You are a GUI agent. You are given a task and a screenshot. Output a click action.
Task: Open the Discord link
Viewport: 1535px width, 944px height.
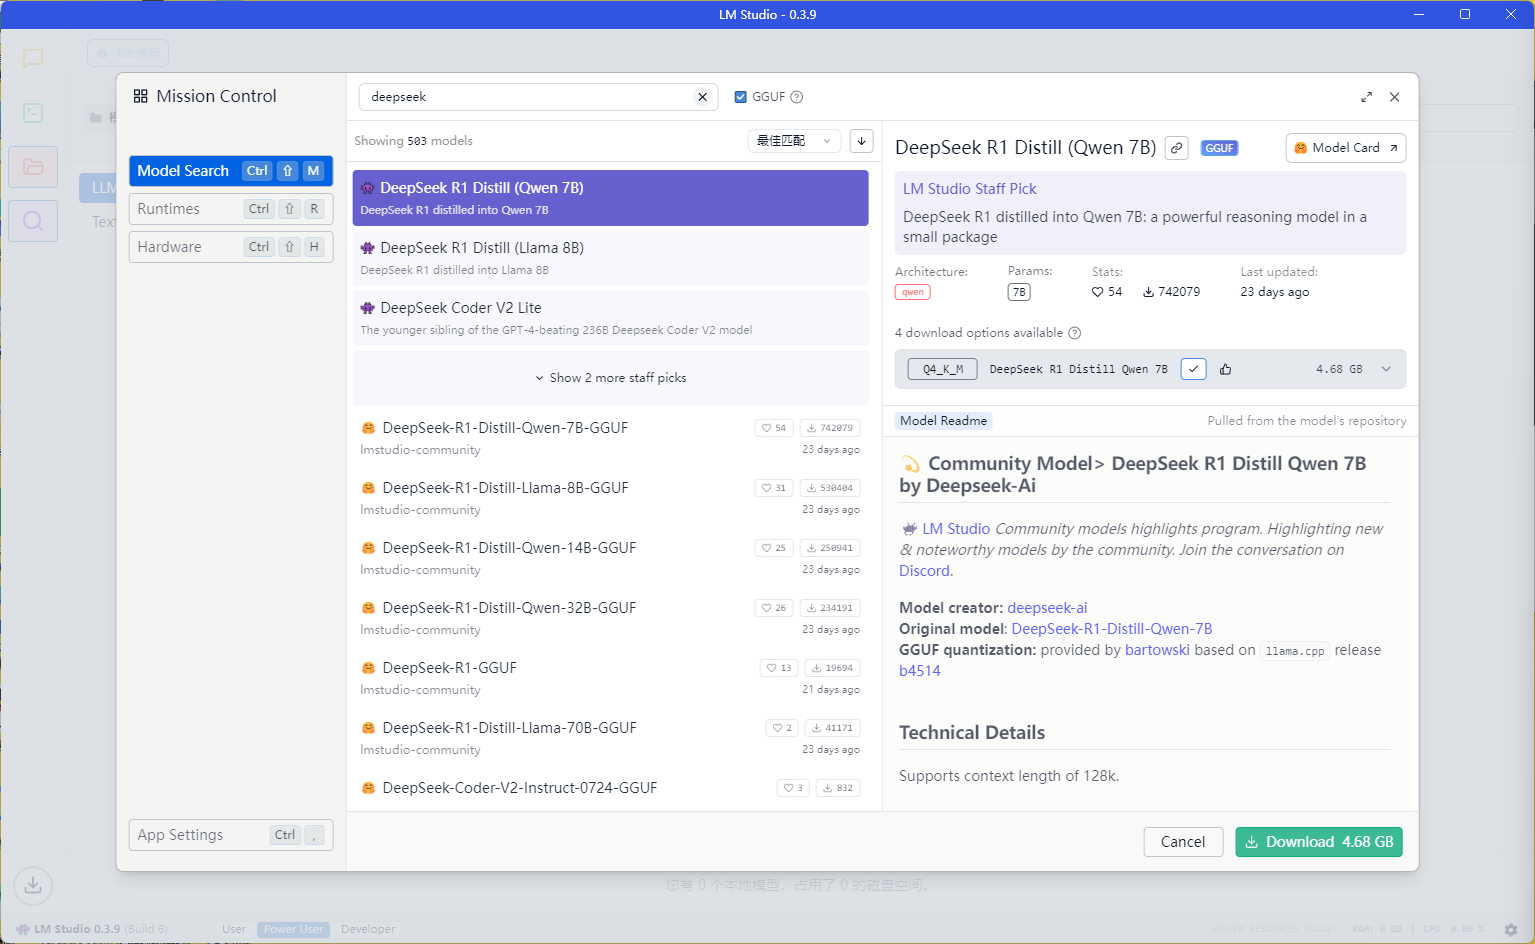pyautogui.click(x=924, y=571)
